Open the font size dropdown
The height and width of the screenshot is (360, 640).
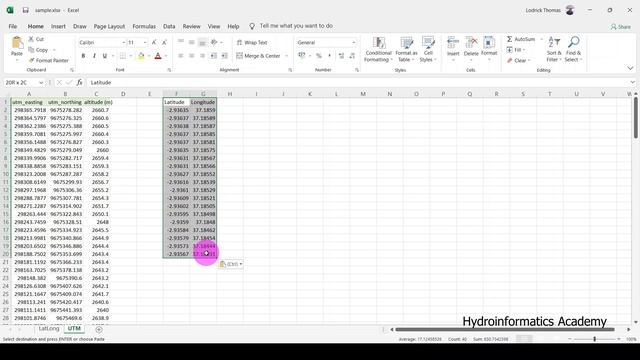click(144, 42)
